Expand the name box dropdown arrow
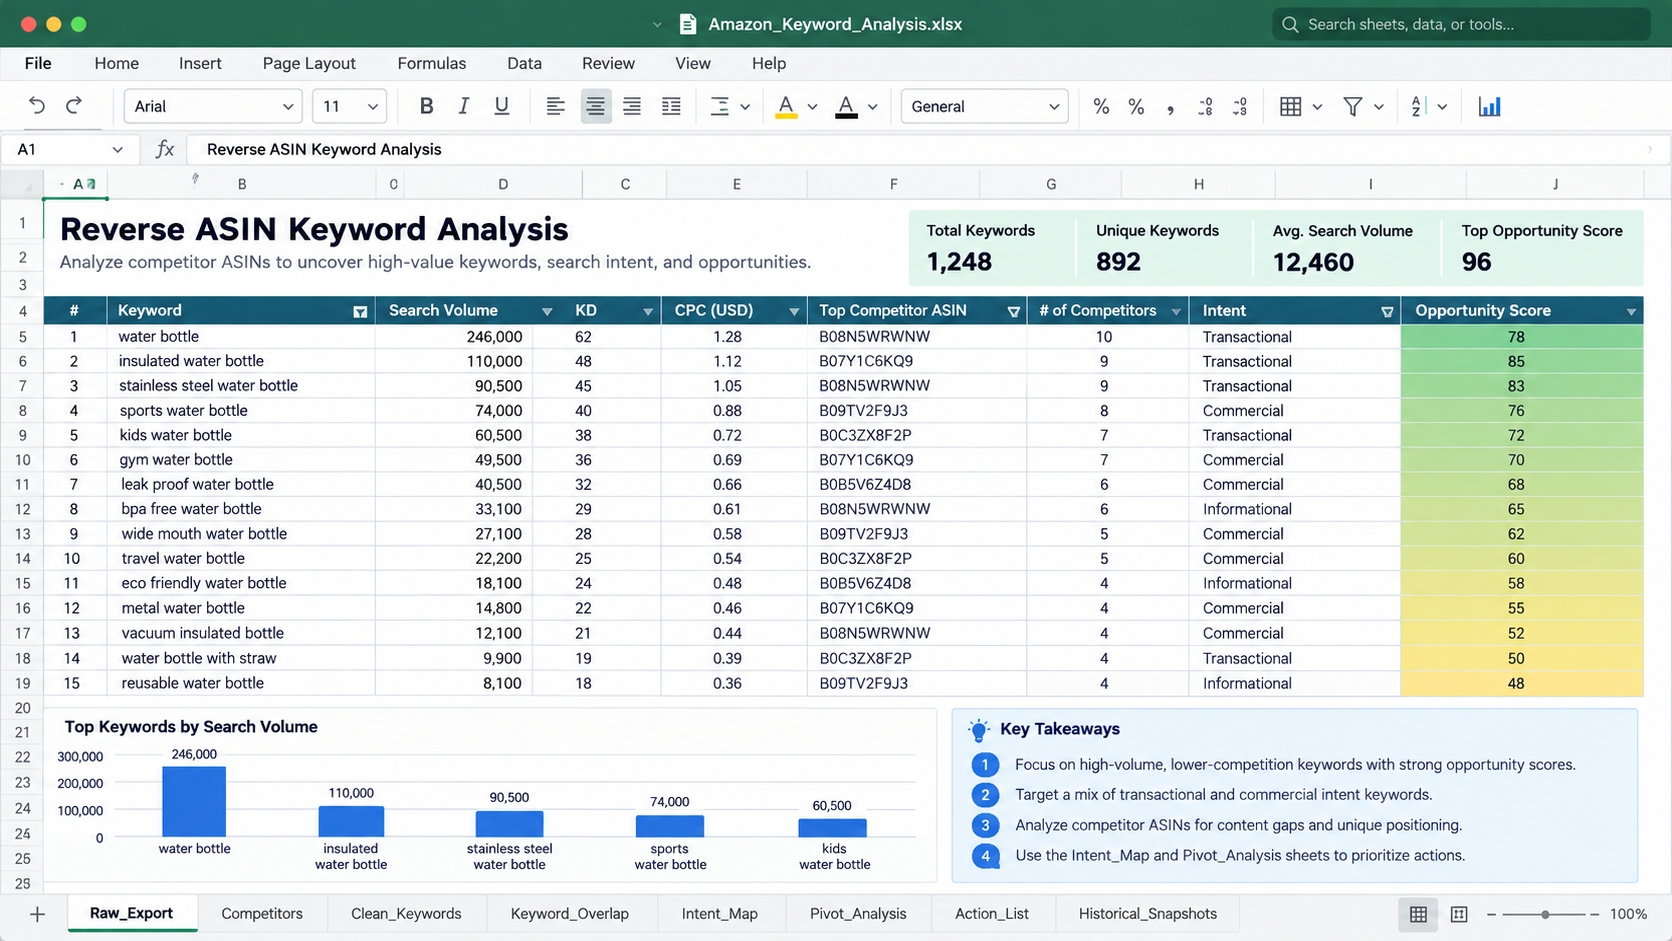This screenshot has width=1672, height=941. click(117, 149)
